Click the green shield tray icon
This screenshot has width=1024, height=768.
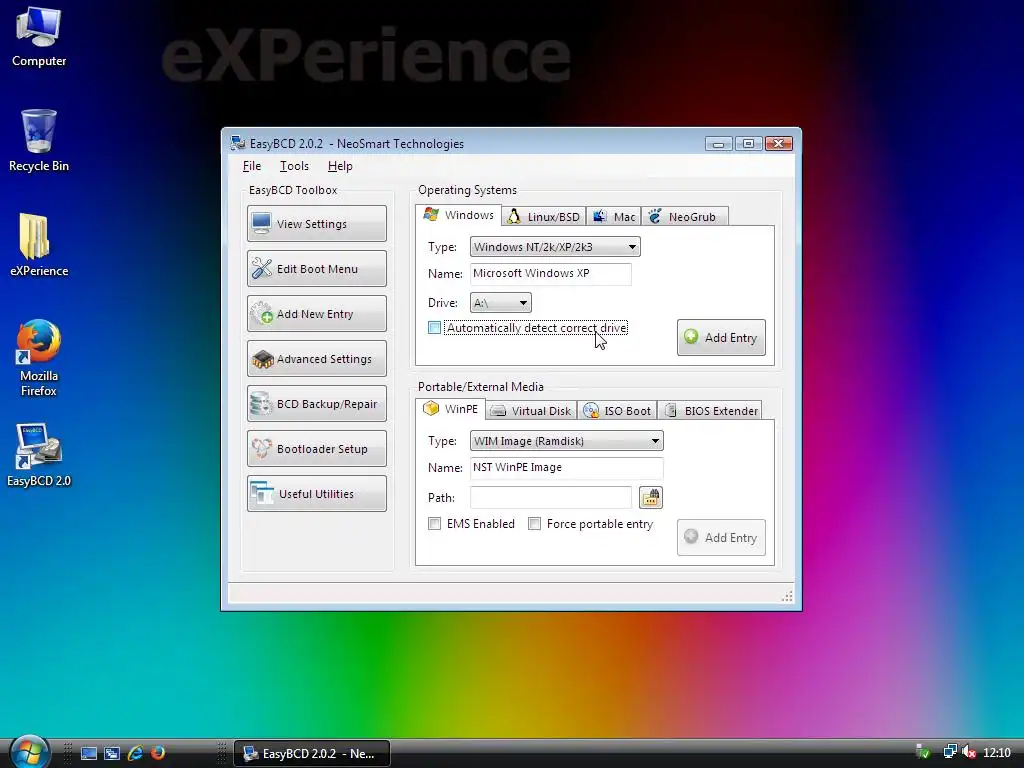click(x=923, y=753)
